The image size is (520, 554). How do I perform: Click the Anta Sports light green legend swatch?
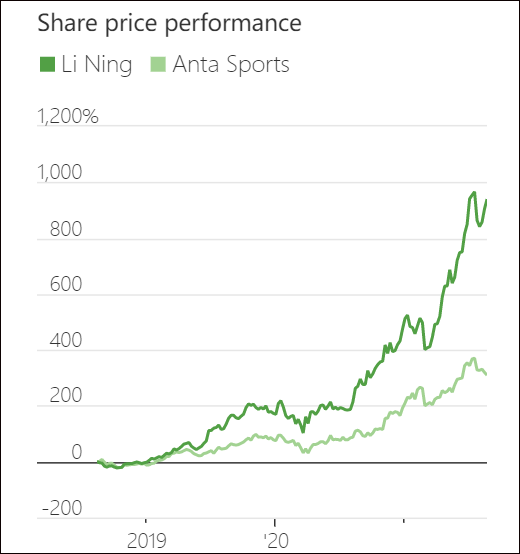(158, 64)
